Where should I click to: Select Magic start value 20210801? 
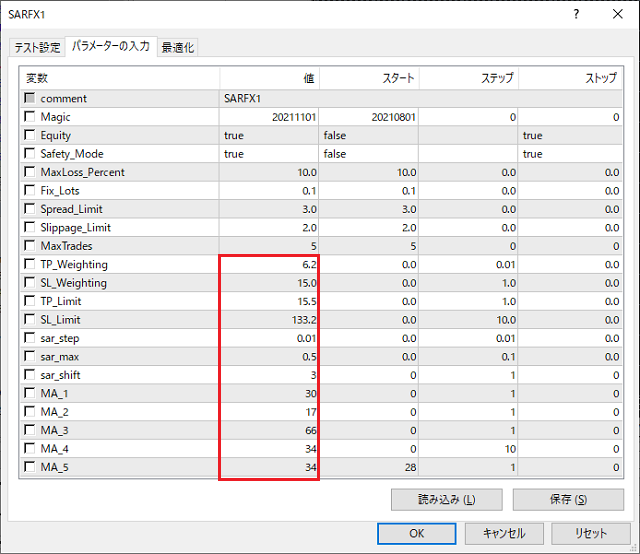(x=369, y=117)
